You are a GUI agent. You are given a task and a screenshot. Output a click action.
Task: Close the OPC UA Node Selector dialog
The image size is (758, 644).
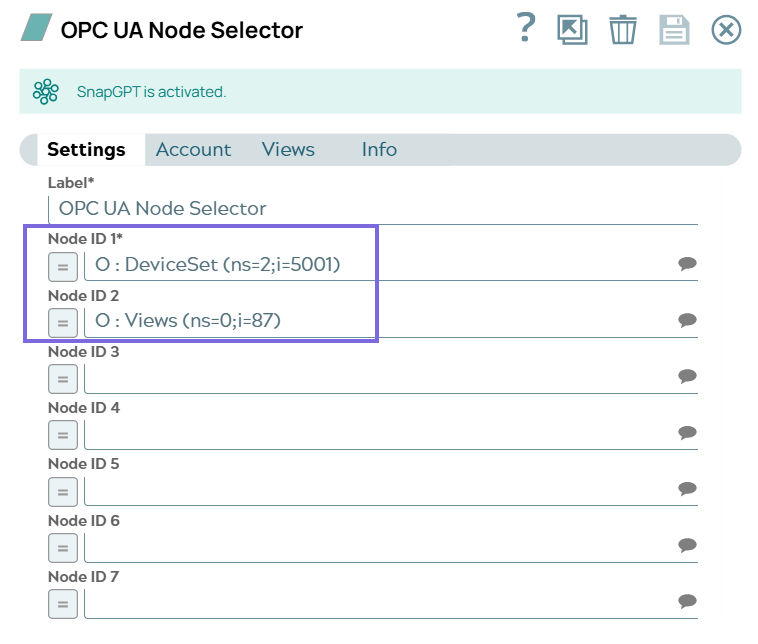point(726,30)
